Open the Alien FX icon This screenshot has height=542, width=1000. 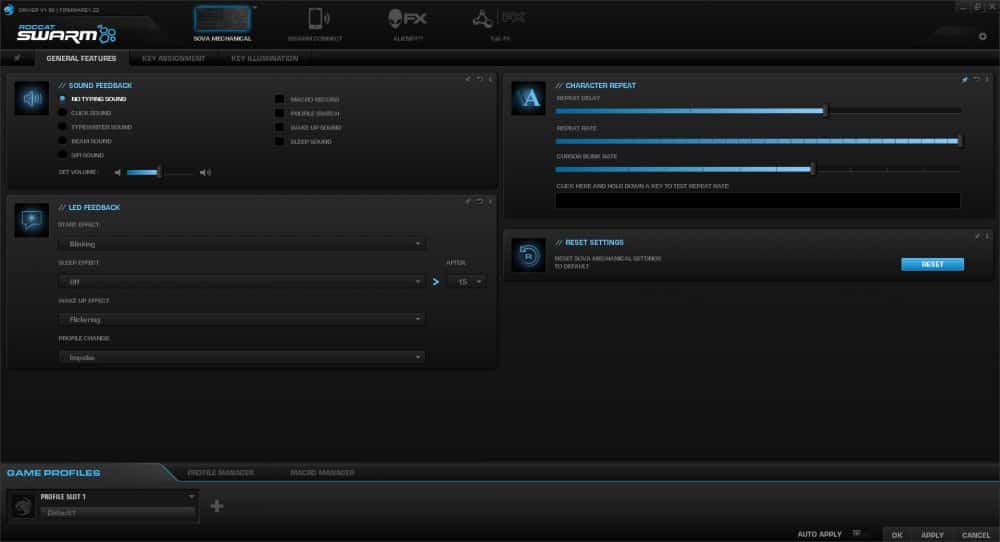coord(407,18)
